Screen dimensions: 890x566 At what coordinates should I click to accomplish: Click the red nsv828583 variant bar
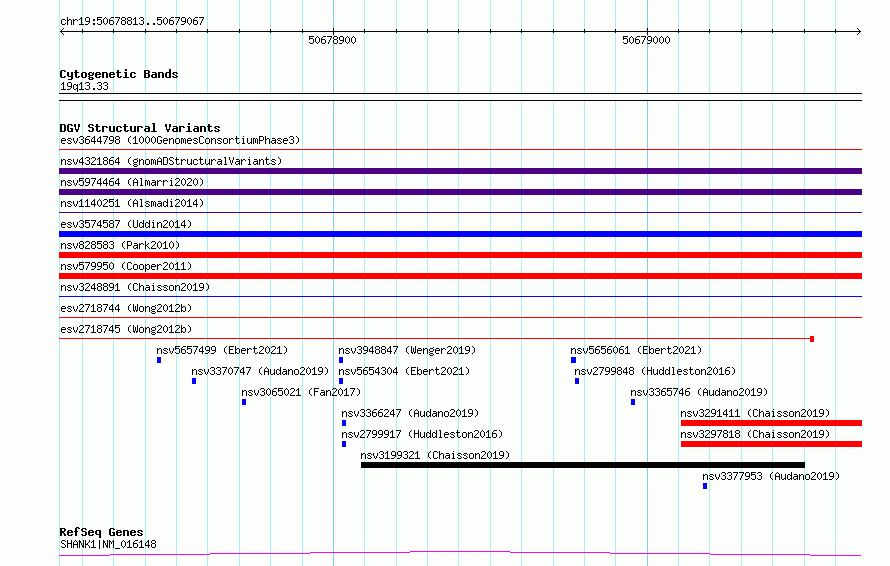(460, 255)
